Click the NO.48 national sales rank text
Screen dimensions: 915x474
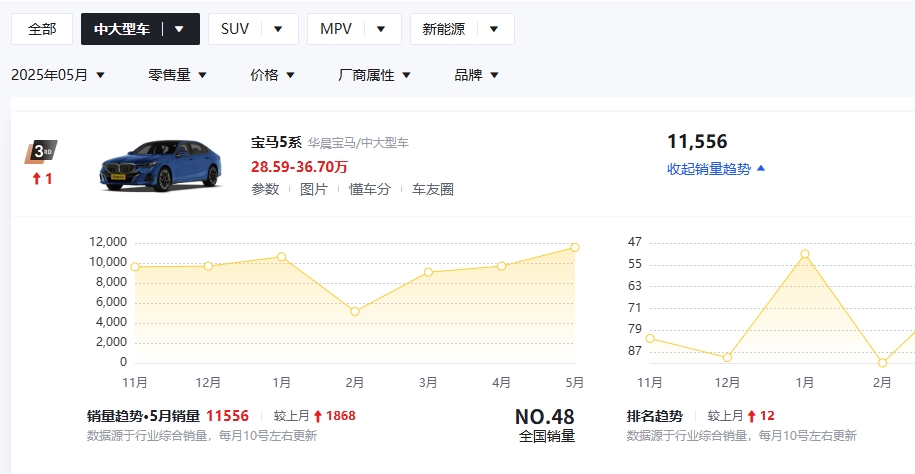click(544, 417)
